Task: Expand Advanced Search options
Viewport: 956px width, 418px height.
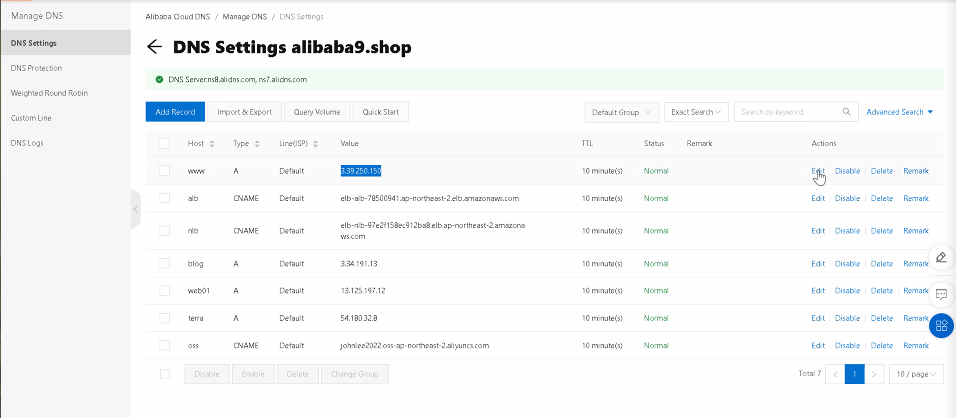Action: (899, 112)
